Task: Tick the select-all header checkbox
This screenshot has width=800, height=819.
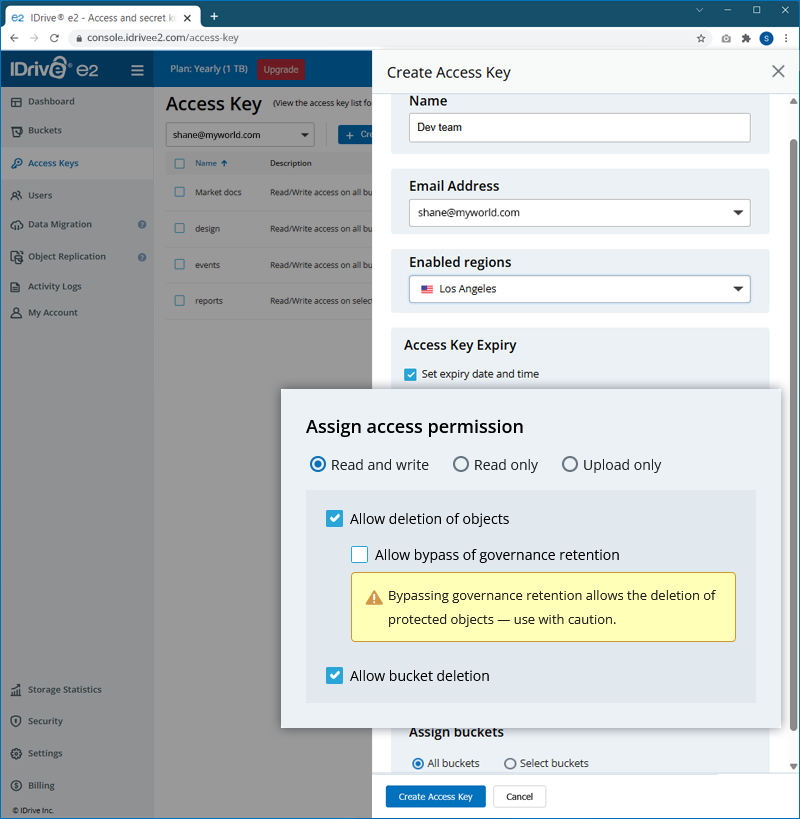Action: (180, 163)
